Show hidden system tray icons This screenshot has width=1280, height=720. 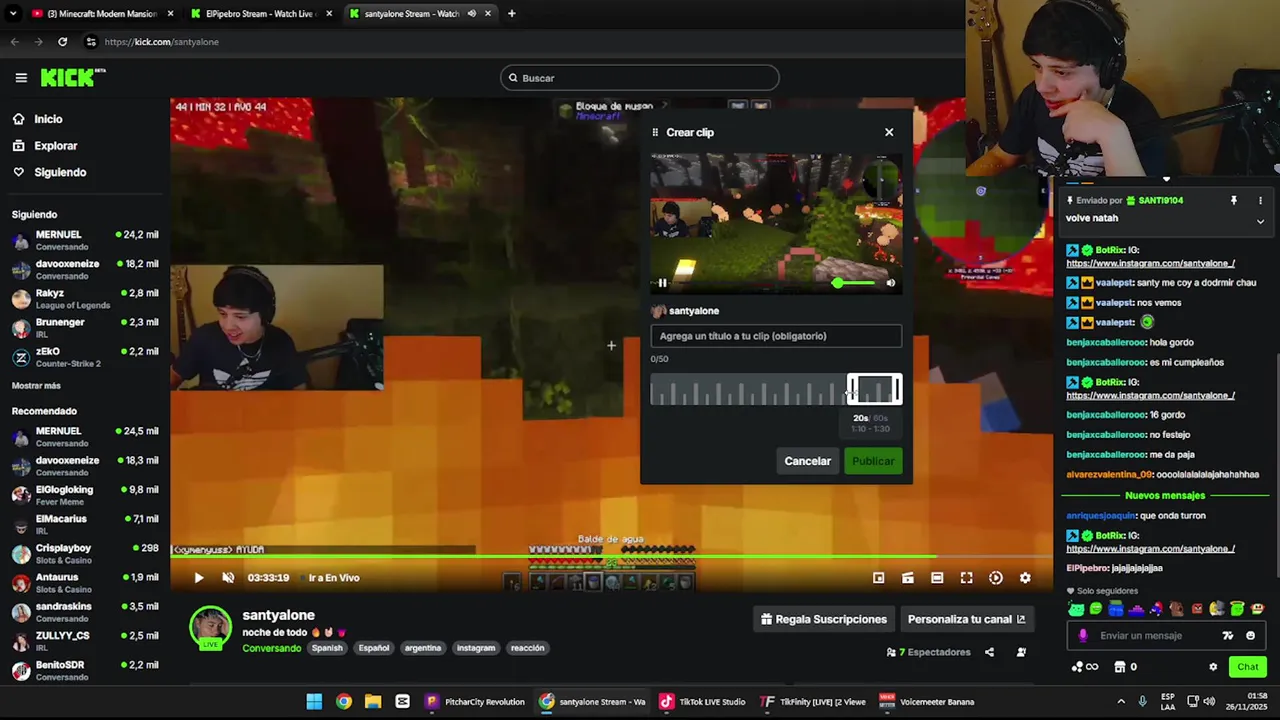[x=1120, y=702]
